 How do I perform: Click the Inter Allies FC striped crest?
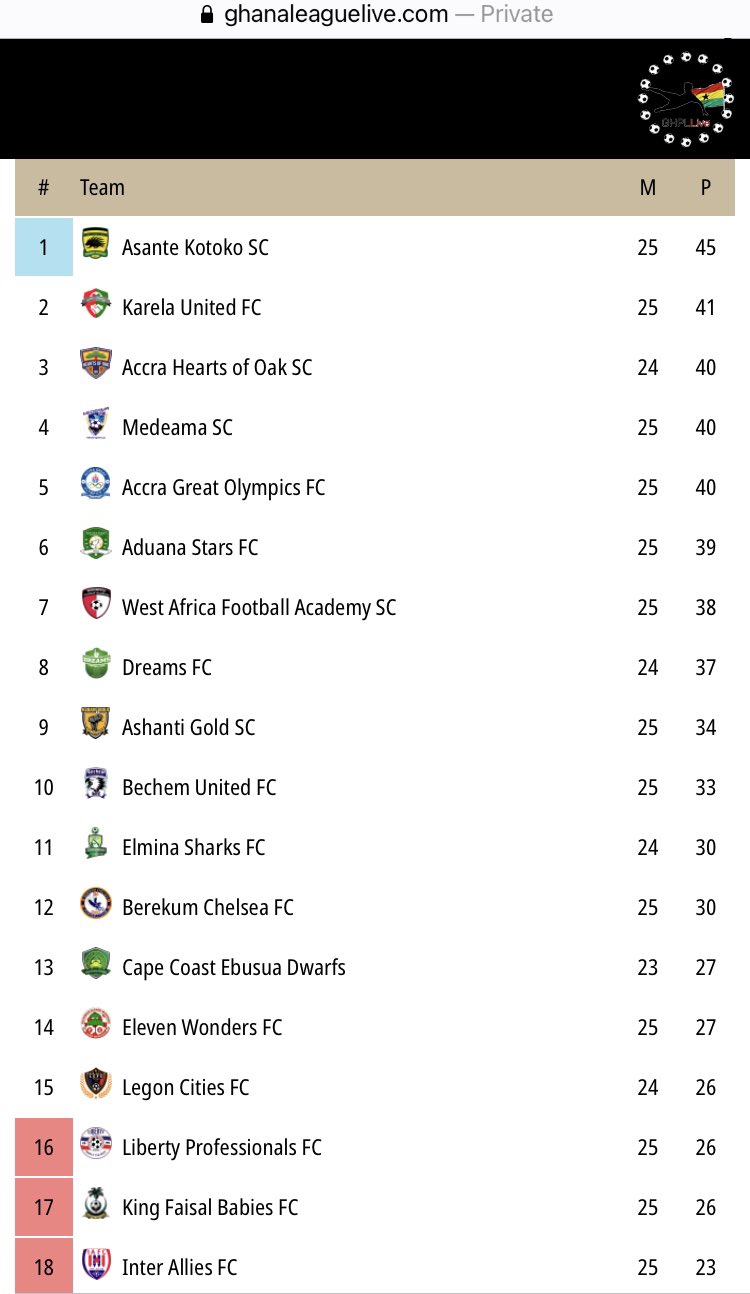click(96, 1265)
